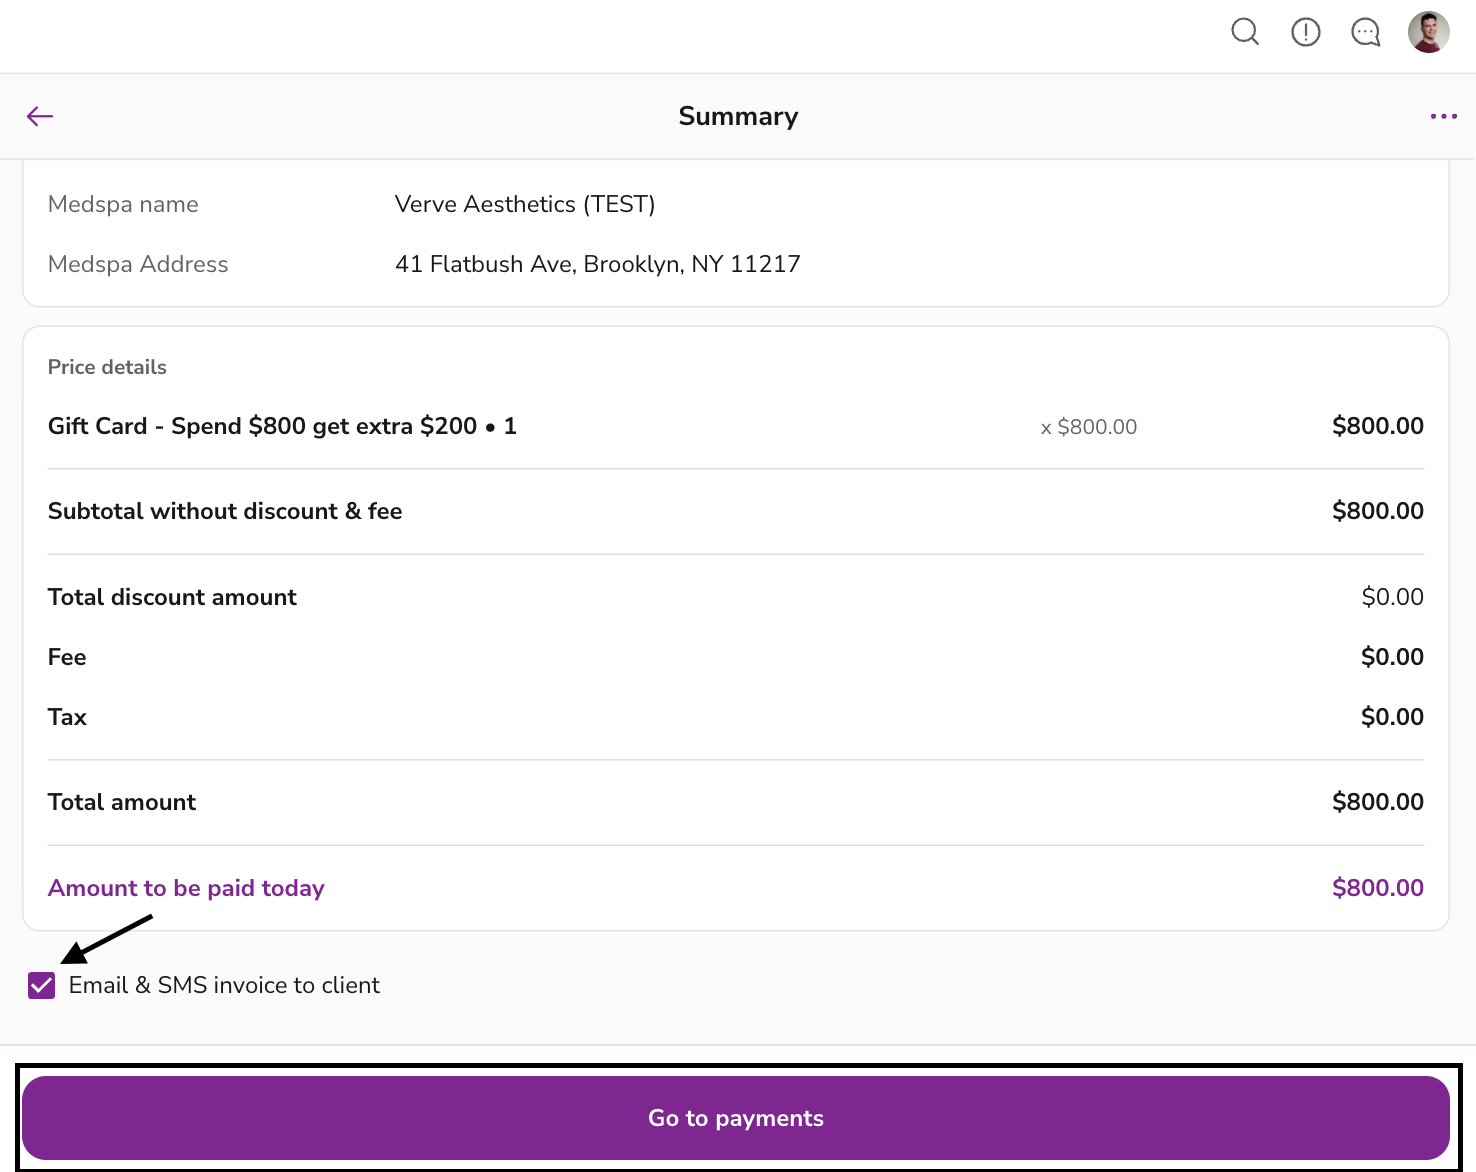Open the chat bubble messages icon
This screenshot has width=1476, height=1172.
[x=1365, y=32]
